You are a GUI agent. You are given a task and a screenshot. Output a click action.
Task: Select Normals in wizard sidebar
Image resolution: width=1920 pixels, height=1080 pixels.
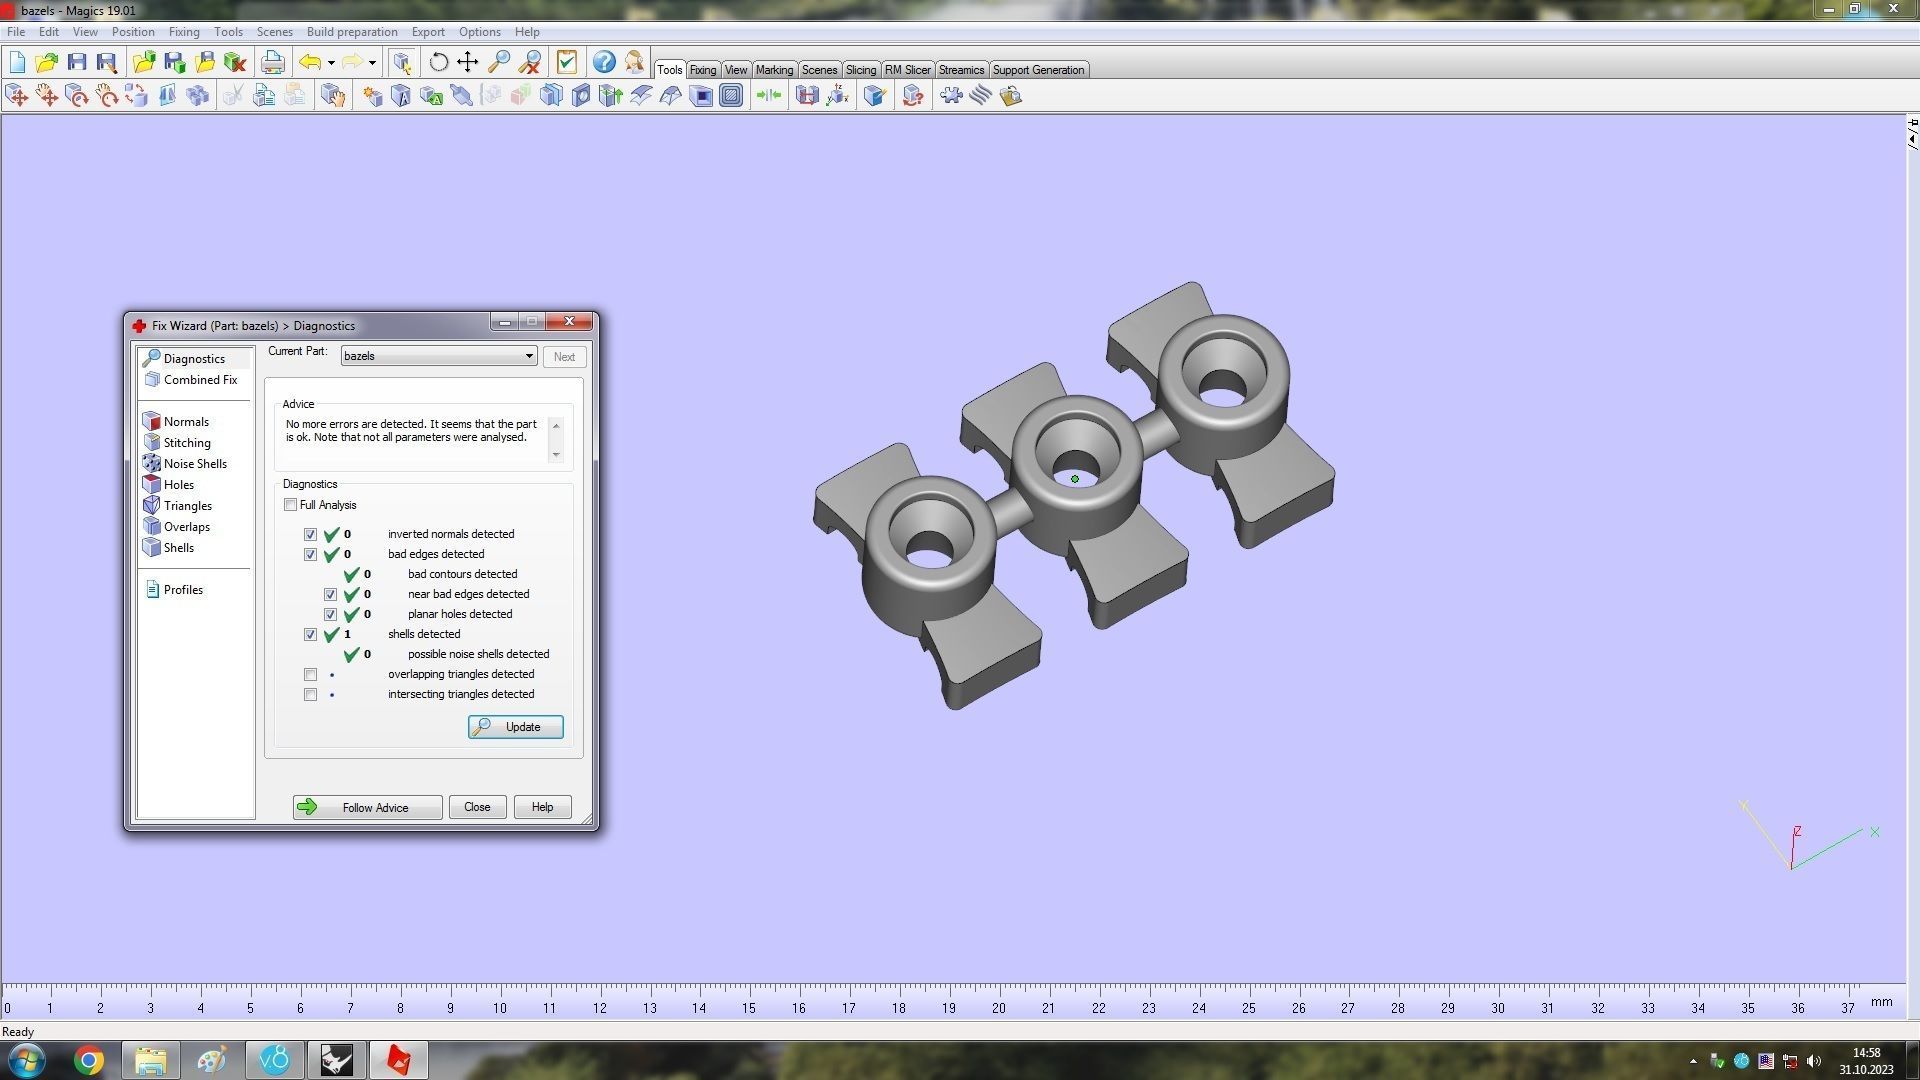(176, 422)
